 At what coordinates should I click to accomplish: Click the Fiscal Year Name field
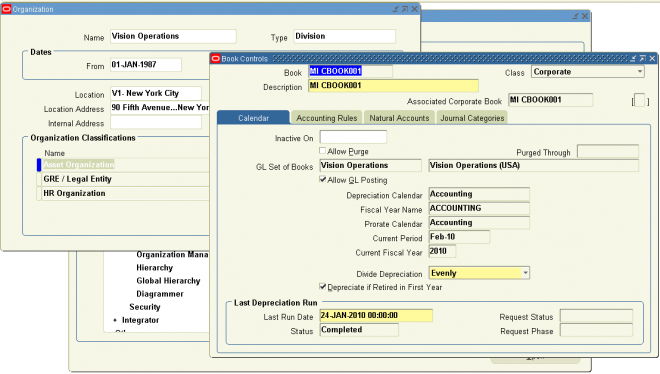[479, 208]
